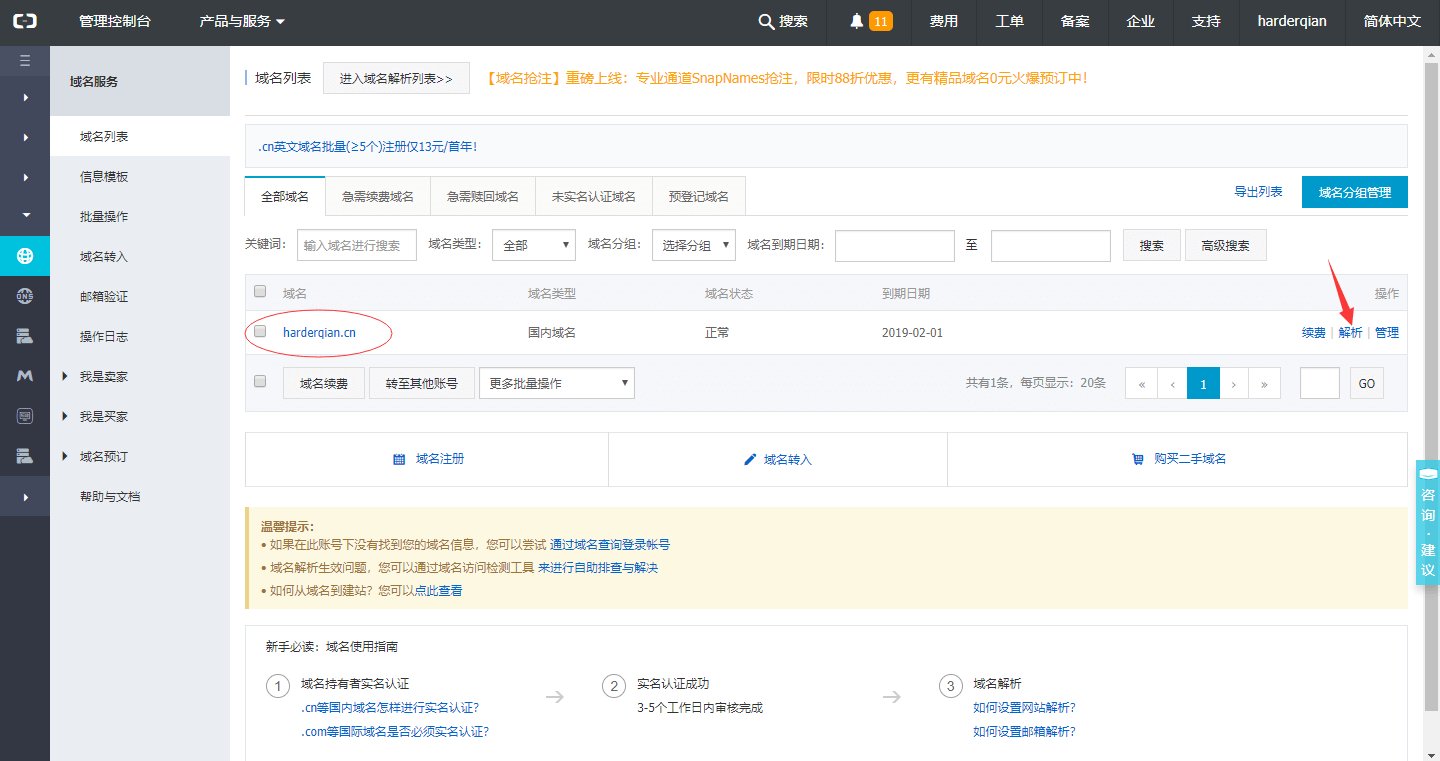
Task: Open the harderqian.cn domain link
Action: point(320,332)
